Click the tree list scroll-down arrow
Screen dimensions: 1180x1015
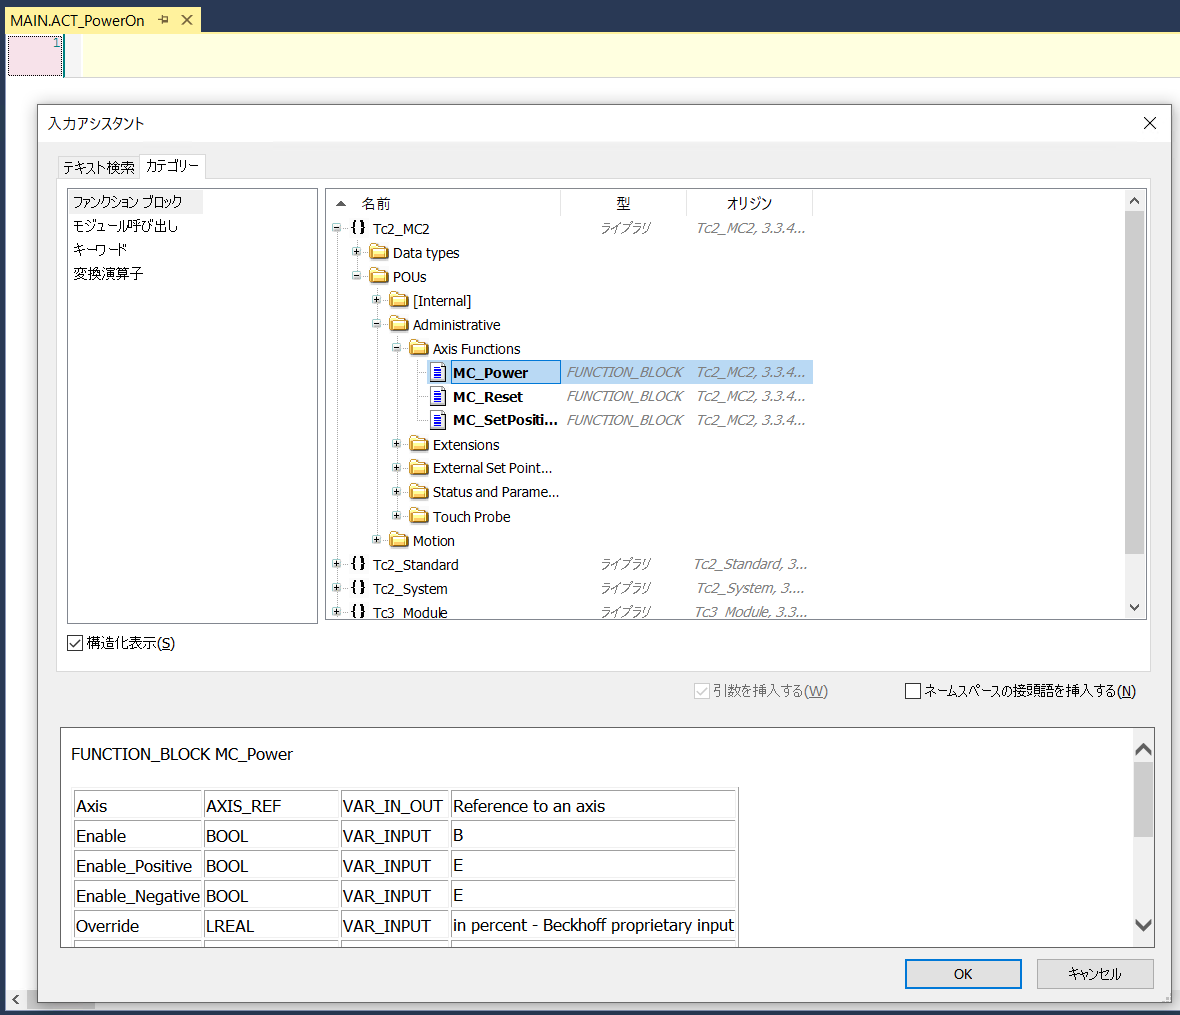pos(1135,607)
